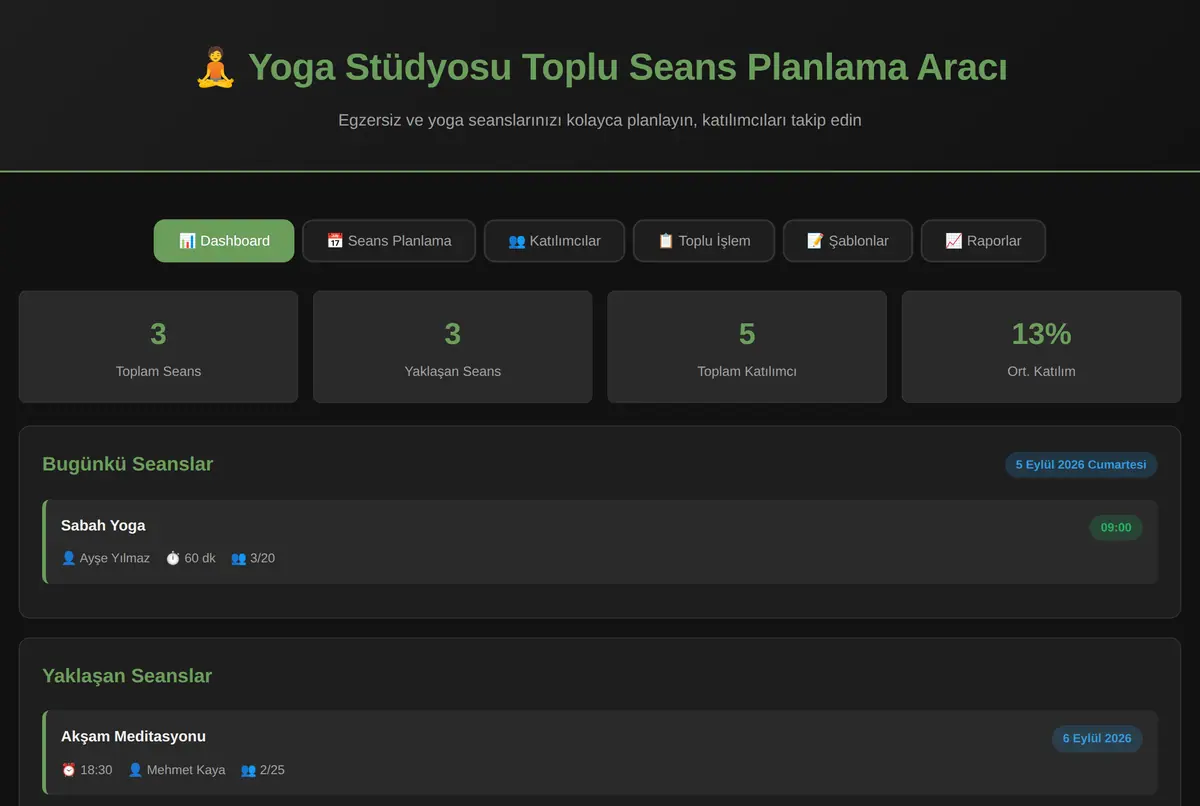Open the Katılımcılar tab
This screenshot has width=1200, height=806.
(x=554, y=241)
